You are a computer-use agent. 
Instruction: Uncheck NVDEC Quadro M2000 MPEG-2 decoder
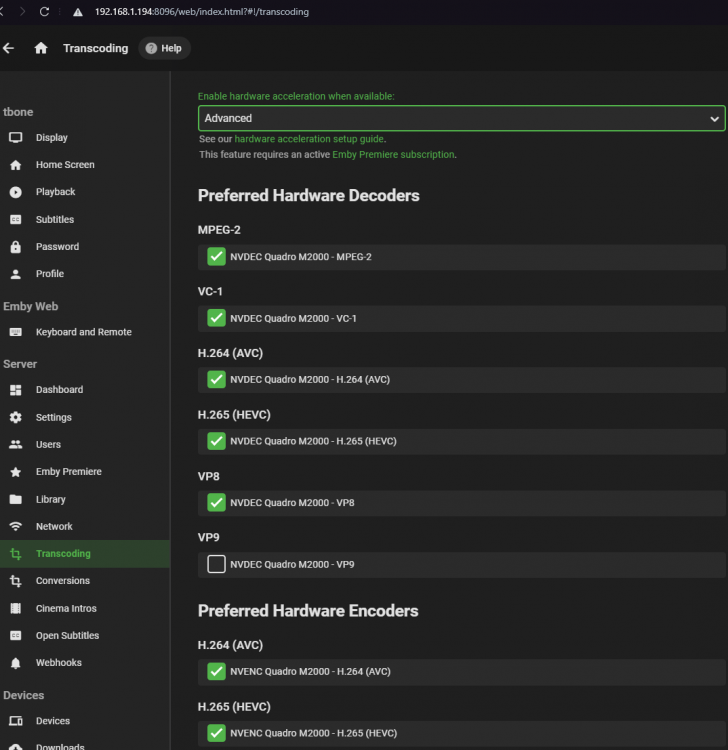[x=216, y=256]
